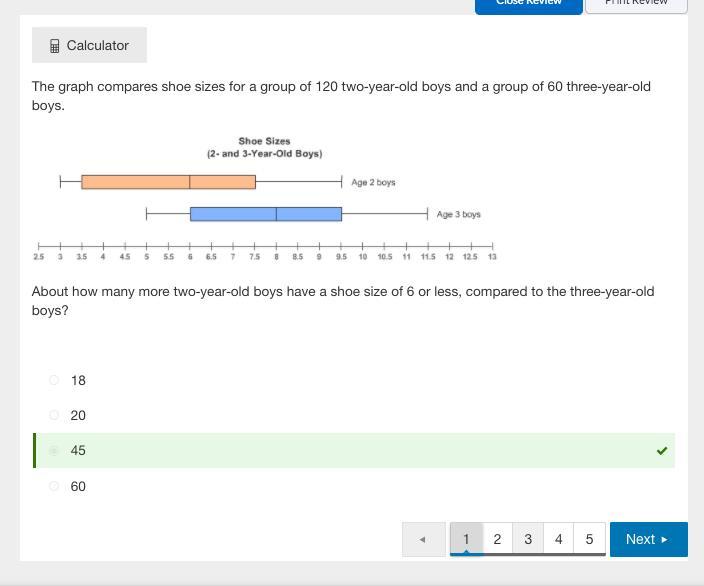
Task: Navigate to question page 4
Action: click(558, 539)
